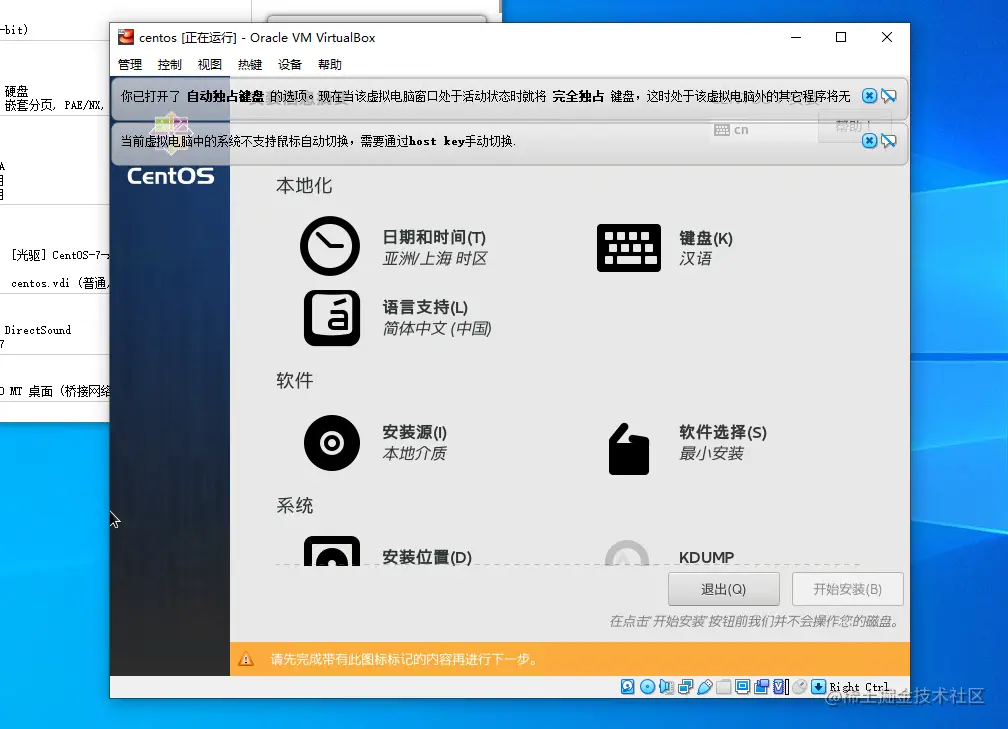The height and width of the screenshot is (729, 1008).
Task: Maximize the VirtualBox centos window
Action: [841, 37]
